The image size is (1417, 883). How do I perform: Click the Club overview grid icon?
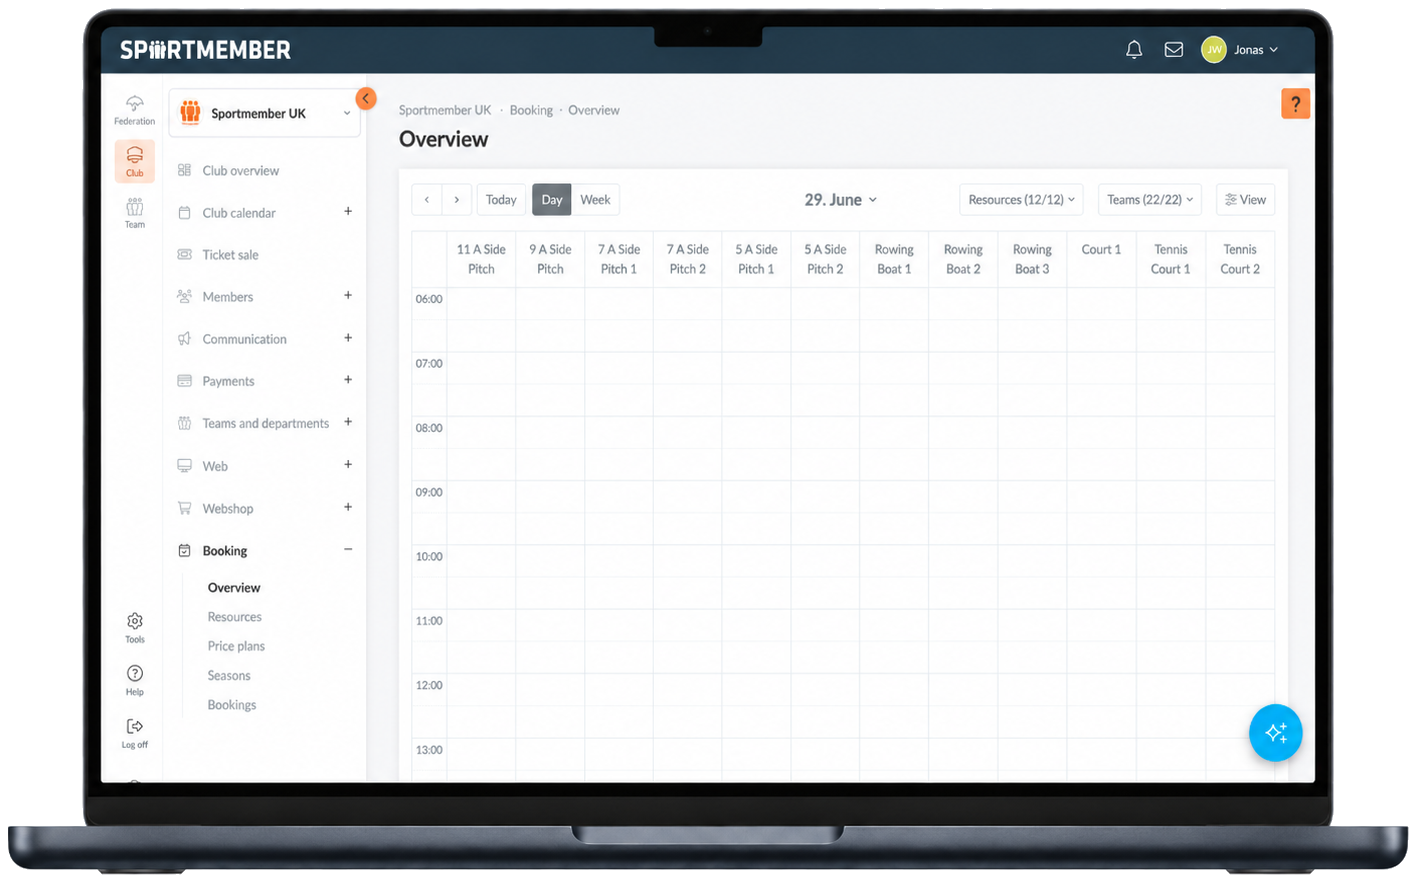[x=184, y=170]
